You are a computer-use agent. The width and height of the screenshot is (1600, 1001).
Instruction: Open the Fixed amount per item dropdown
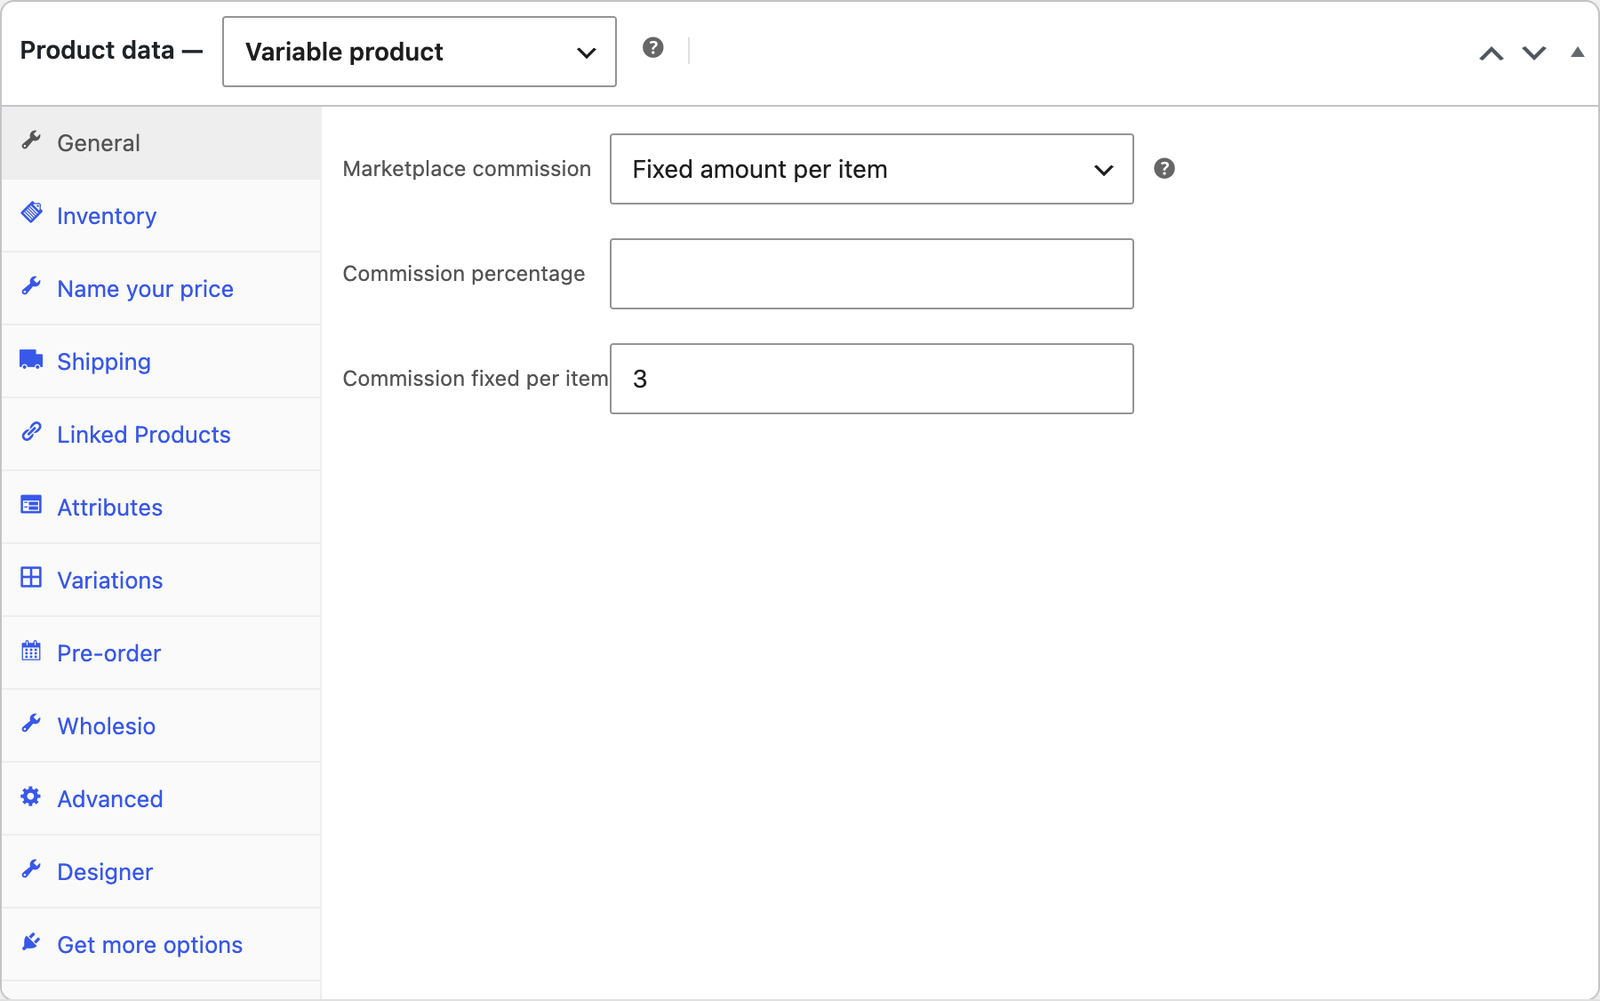pyautogui.click(x=872, y=169)
